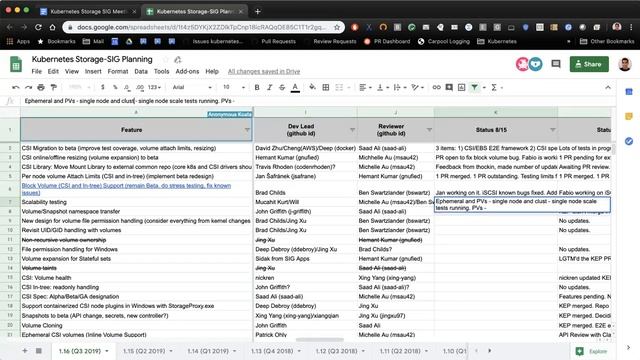Click the Google Sheets home icon
The height and width of the screenshot is (360, 640).
tap(16, 64)
